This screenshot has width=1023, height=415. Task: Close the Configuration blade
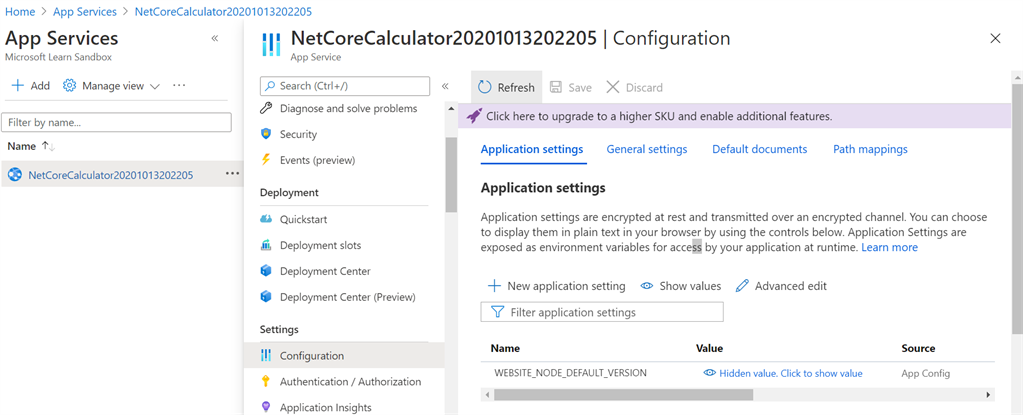click(995, 38)
